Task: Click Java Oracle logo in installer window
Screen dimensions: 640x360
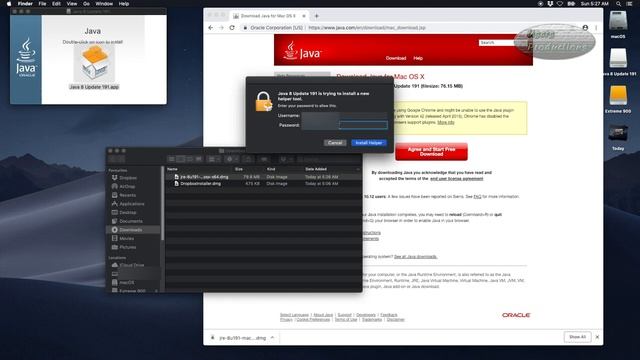Action: coord(26,57)
